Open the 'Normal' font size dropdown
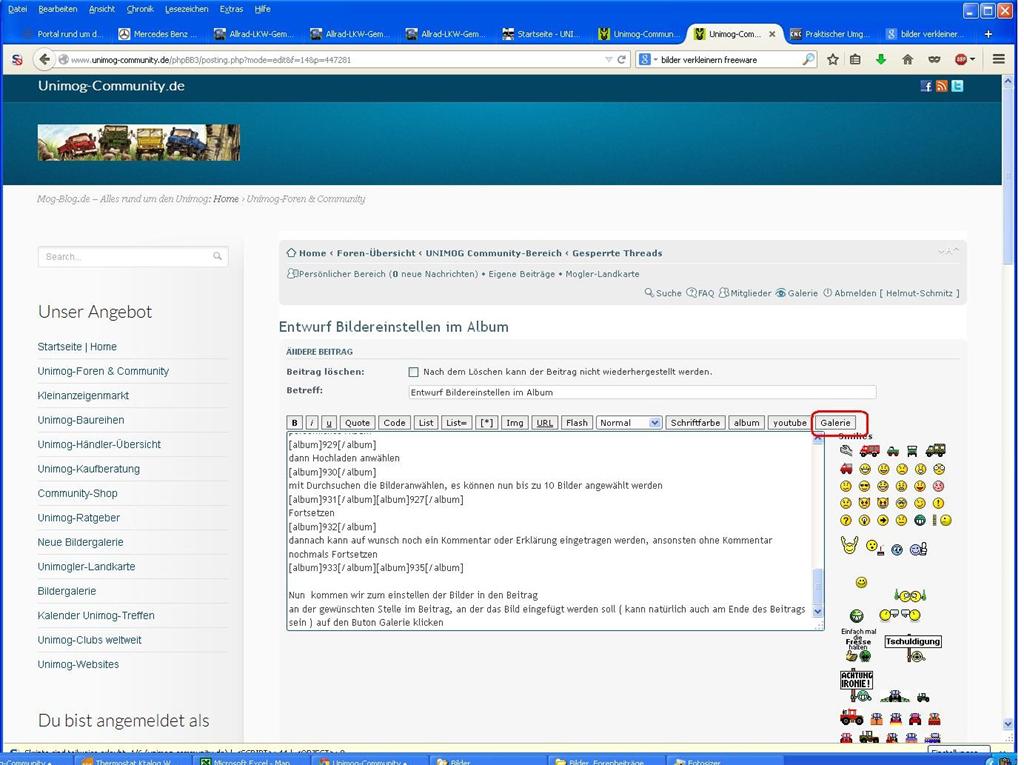Image resolution: width=1024 pixels, height=765 pixels. 629,423
